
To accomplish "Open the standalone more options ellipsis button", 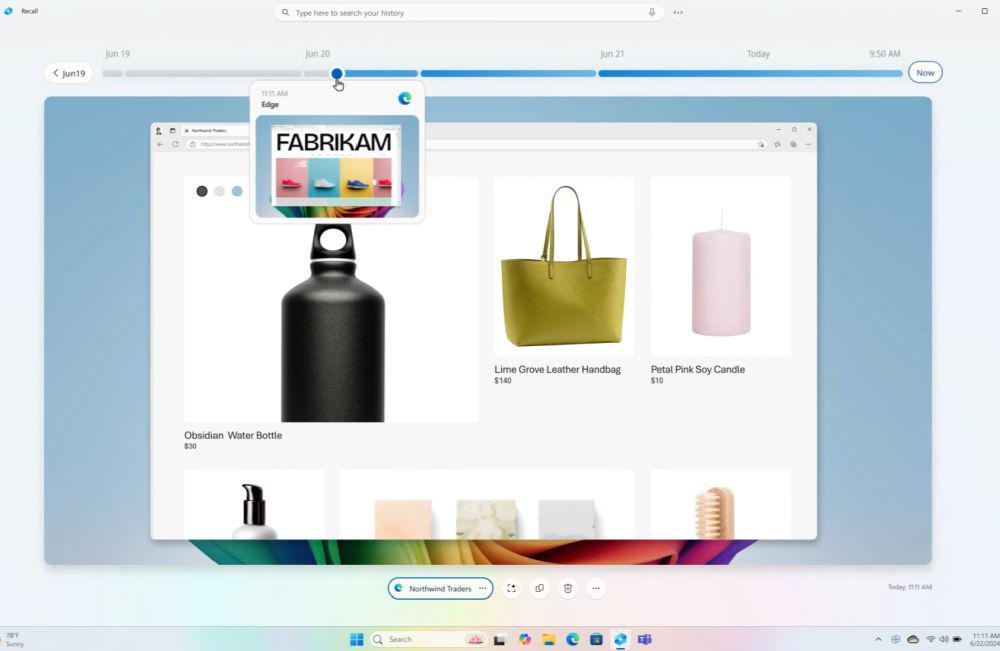I will pyautogui.click(x=596, y=588).
